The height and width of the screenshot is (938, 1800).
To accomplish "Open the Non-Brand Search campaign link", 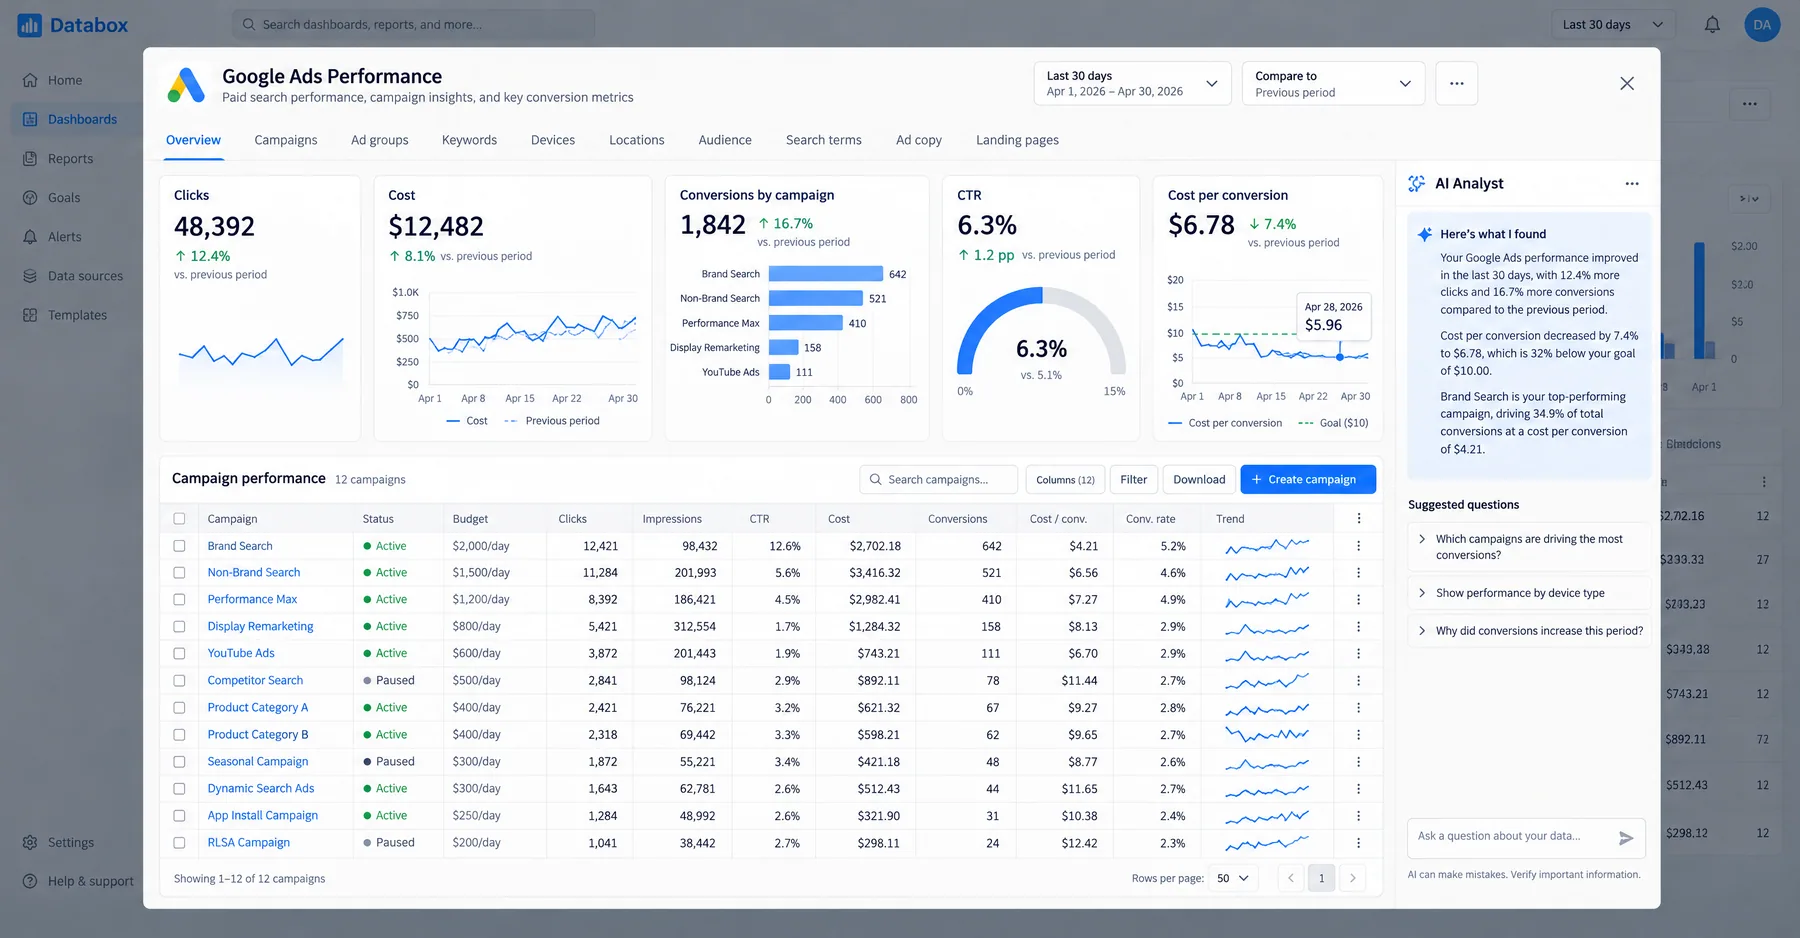I will (254, 573).
